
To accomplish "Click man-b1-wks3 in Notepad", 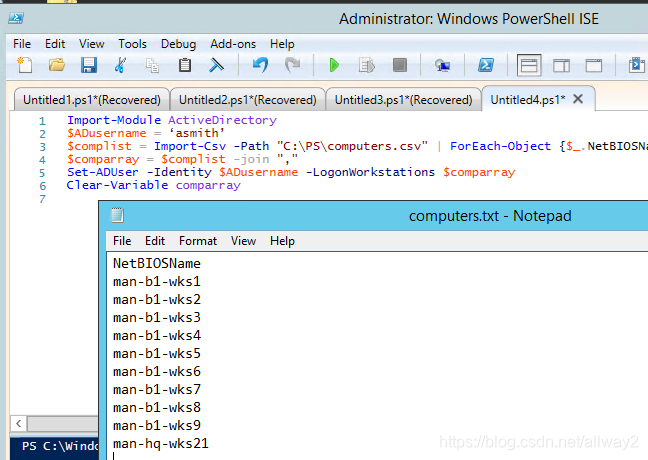I will click(157, 317).
